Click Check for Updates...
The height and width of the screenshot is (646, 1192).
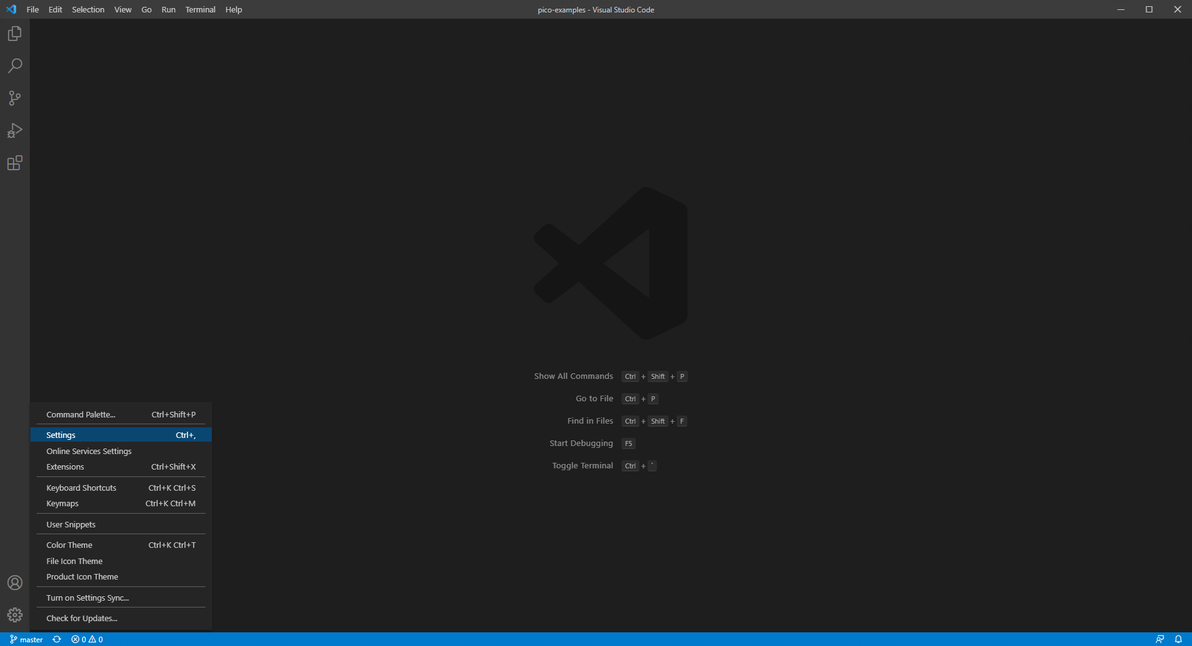pyautogui.click(x=121, y=618)
